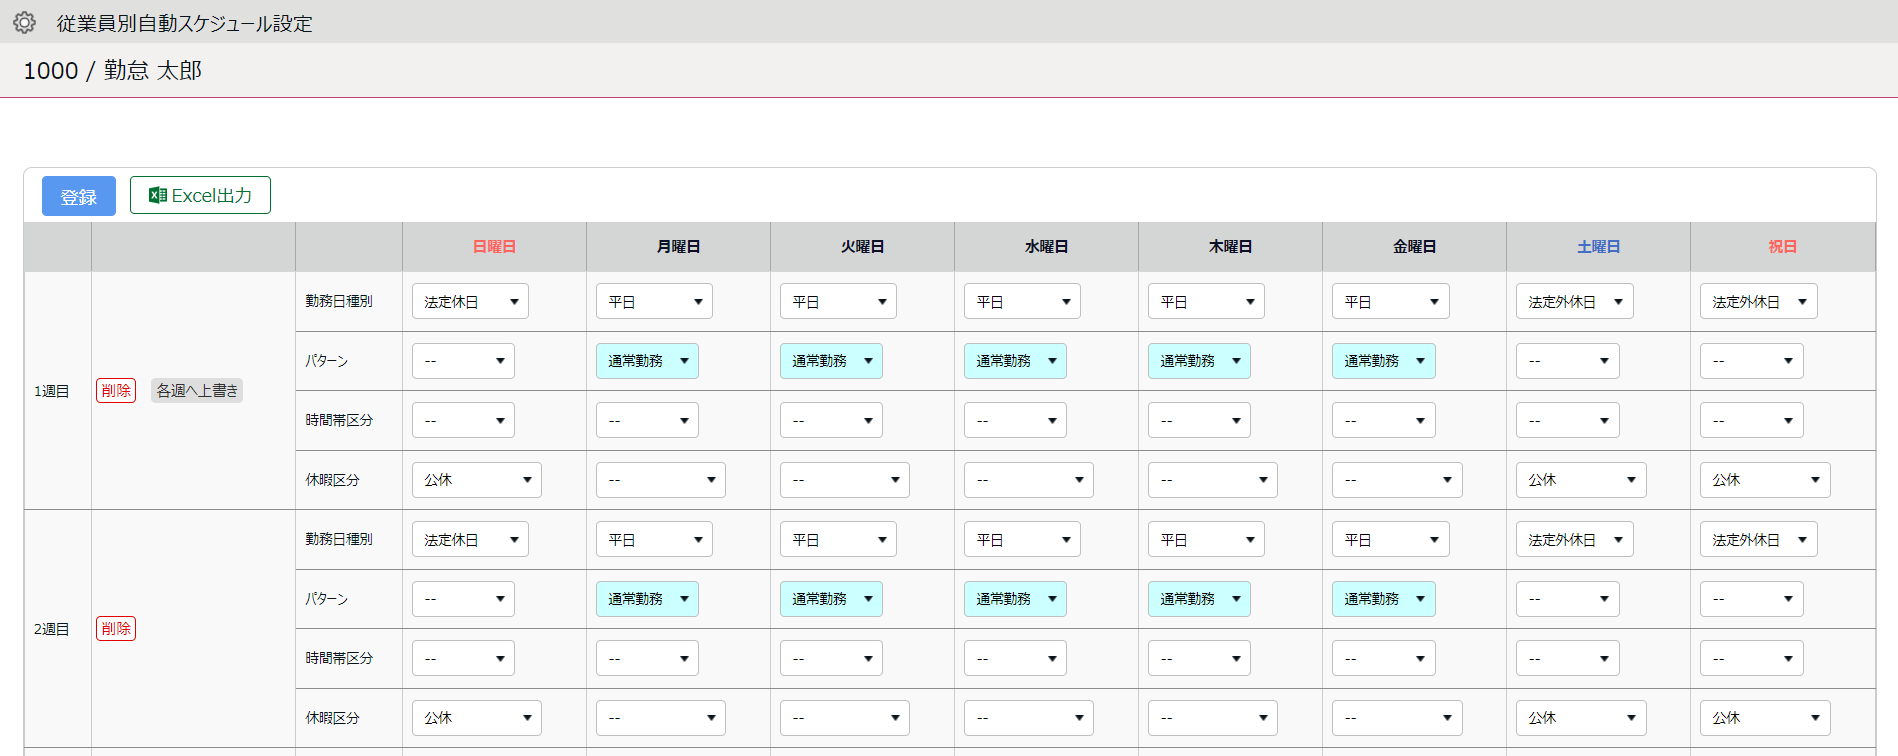This screenshot has height=756, width=1898.
Task: Open week 1 Monday 時間帯区分 dropdown
Action: click(647, 420)
